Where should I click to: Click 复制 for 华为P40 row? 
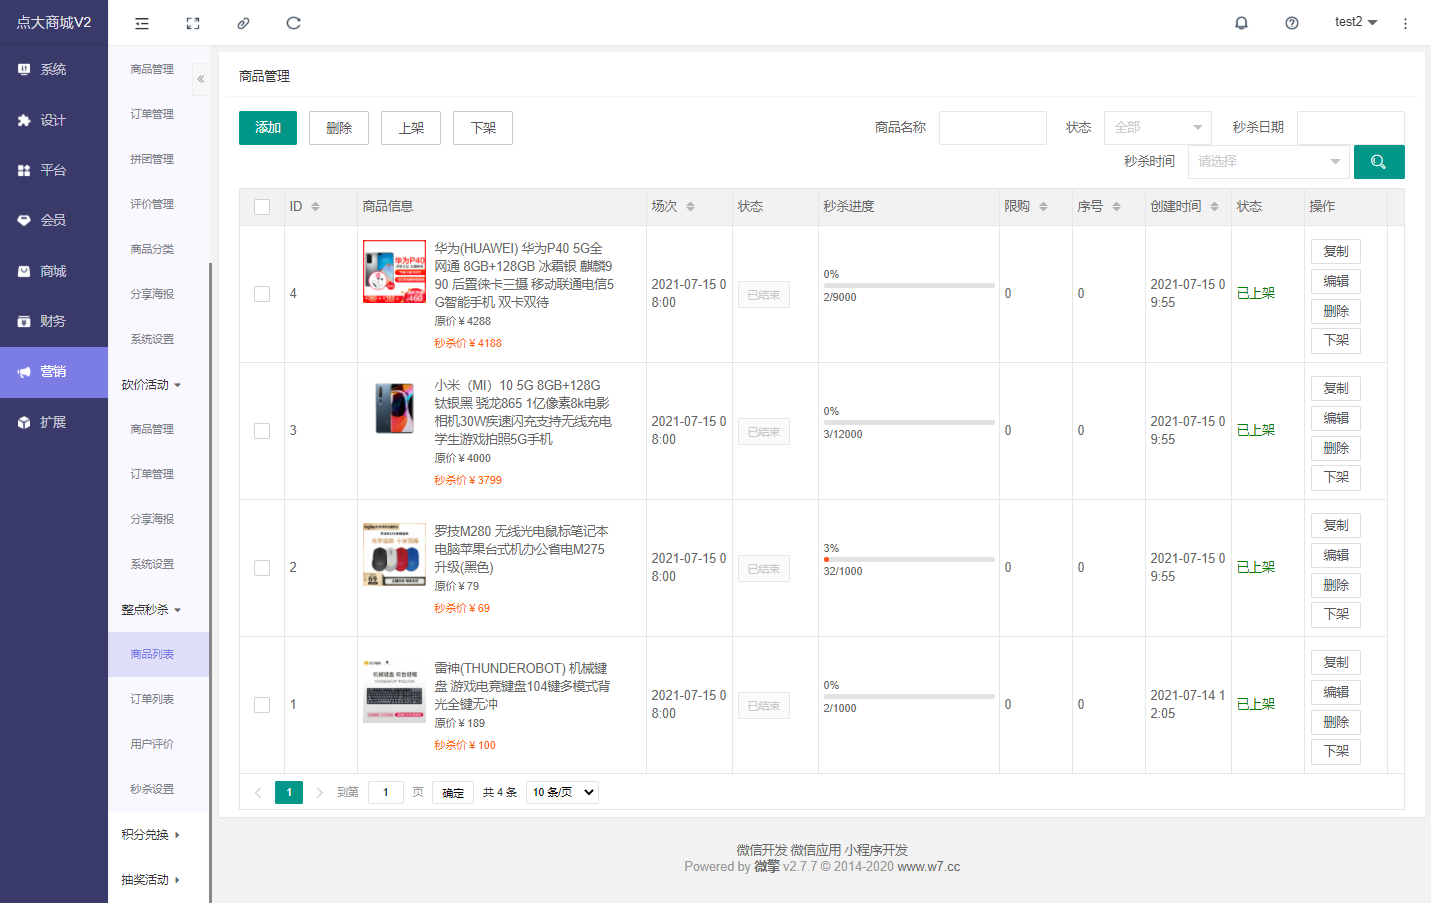point(1336,251)
